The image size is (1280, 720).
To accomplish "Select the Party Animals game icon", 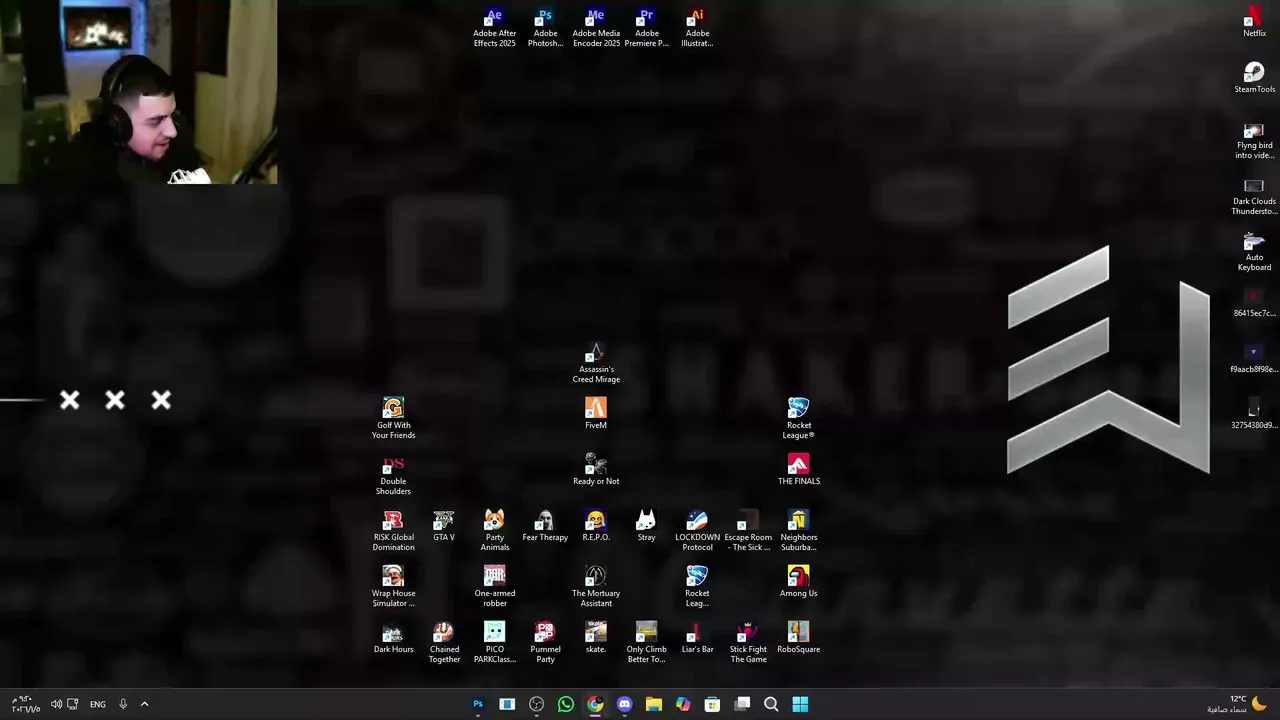I will pyautogui.click(x=494, y=532).
